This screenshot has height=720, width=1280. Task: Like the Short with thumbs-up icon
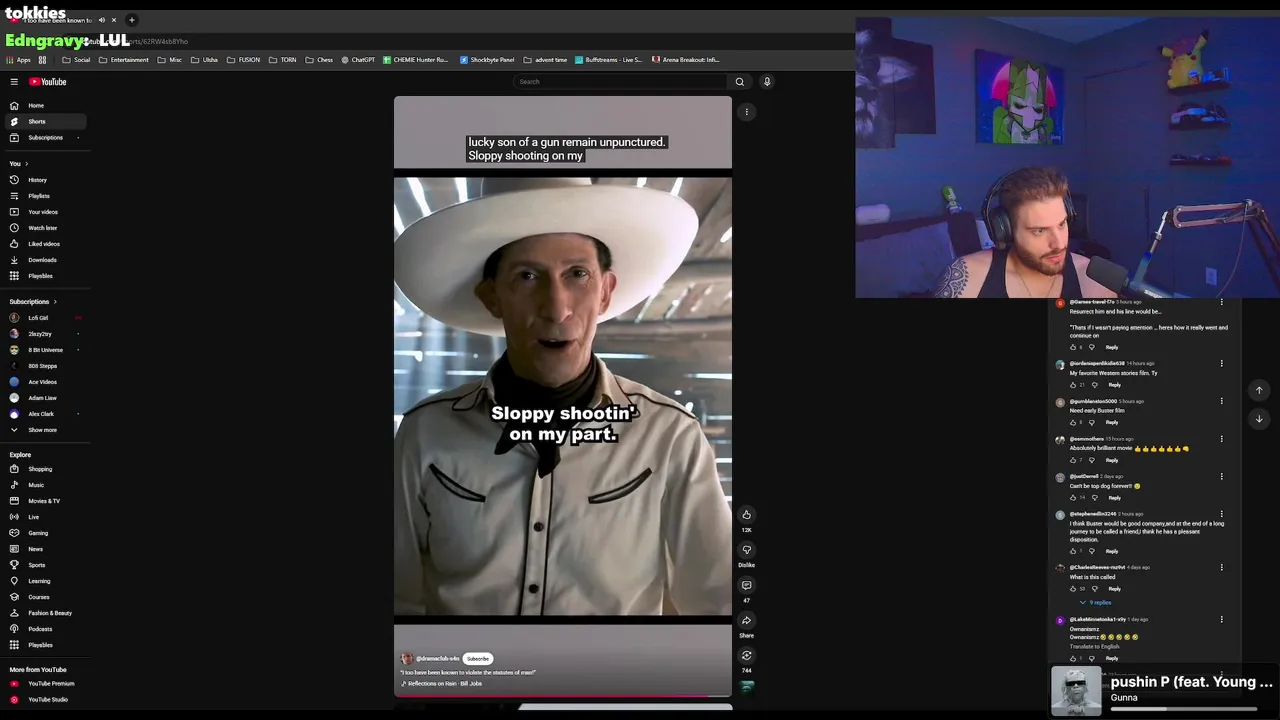(746, 515)
